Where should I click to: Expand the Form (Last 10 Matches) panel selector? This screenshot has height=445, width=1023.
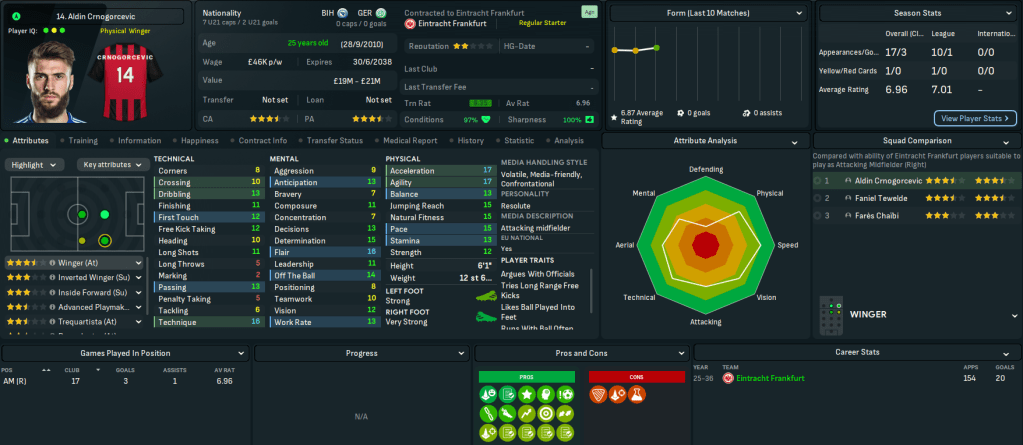pos(796,13)
